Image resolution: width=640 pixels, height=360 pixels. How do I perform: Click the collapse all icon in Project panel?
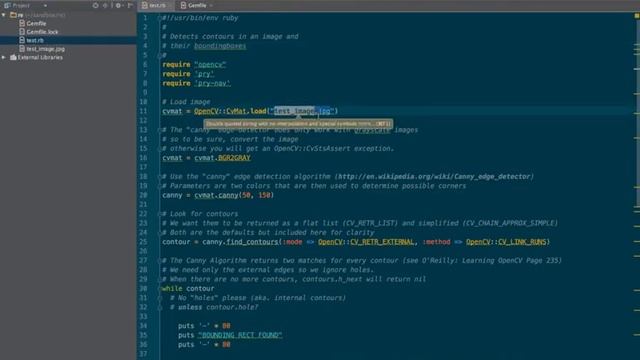(x=105, y=5)
